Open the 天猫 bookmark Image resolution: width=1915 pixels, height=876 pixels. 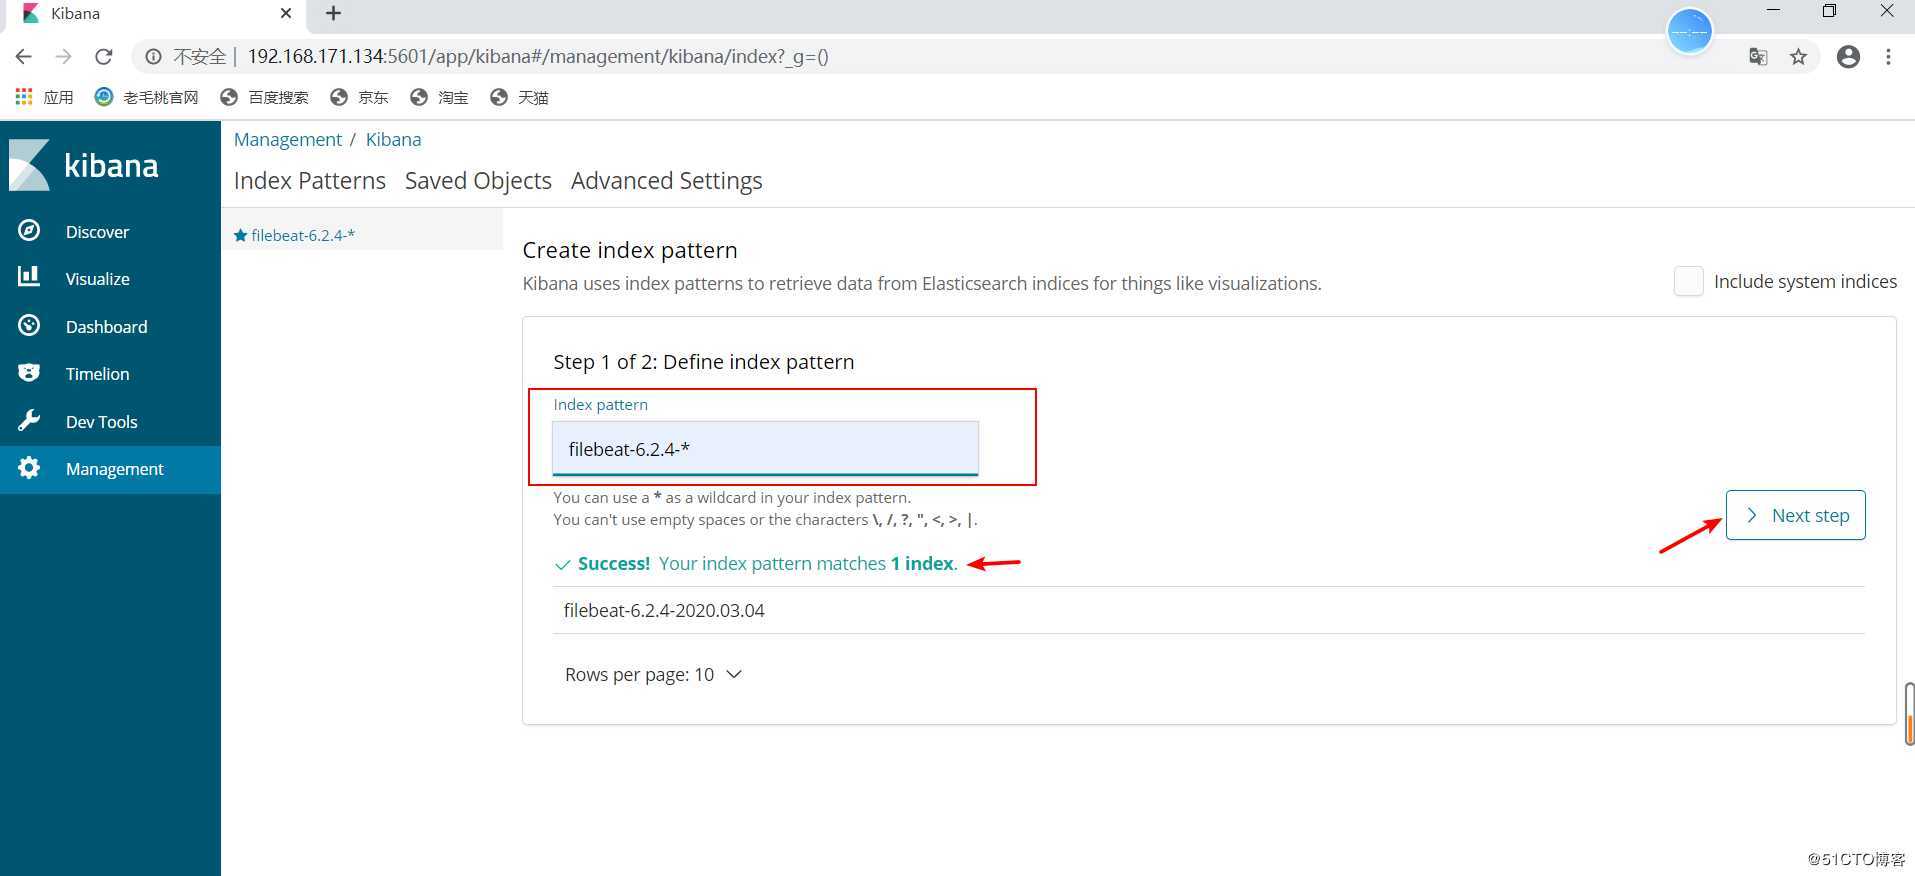click(519, 97)
